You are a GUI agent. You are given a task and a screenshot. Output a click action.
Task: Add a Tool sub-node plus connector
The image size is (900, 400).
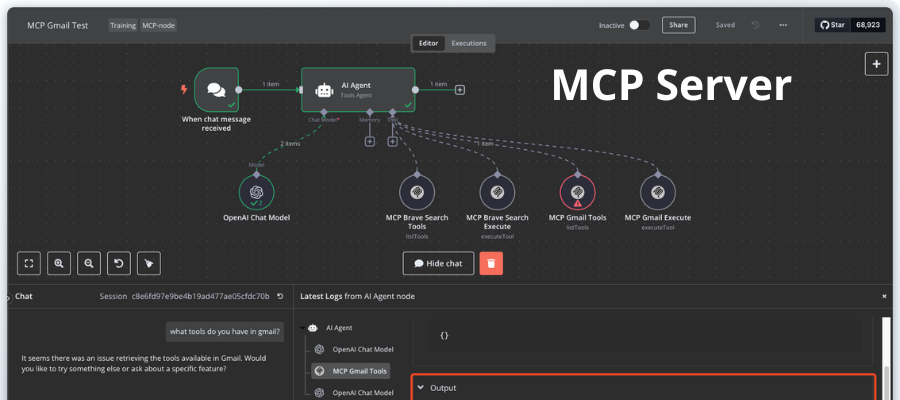pos(393,141)
